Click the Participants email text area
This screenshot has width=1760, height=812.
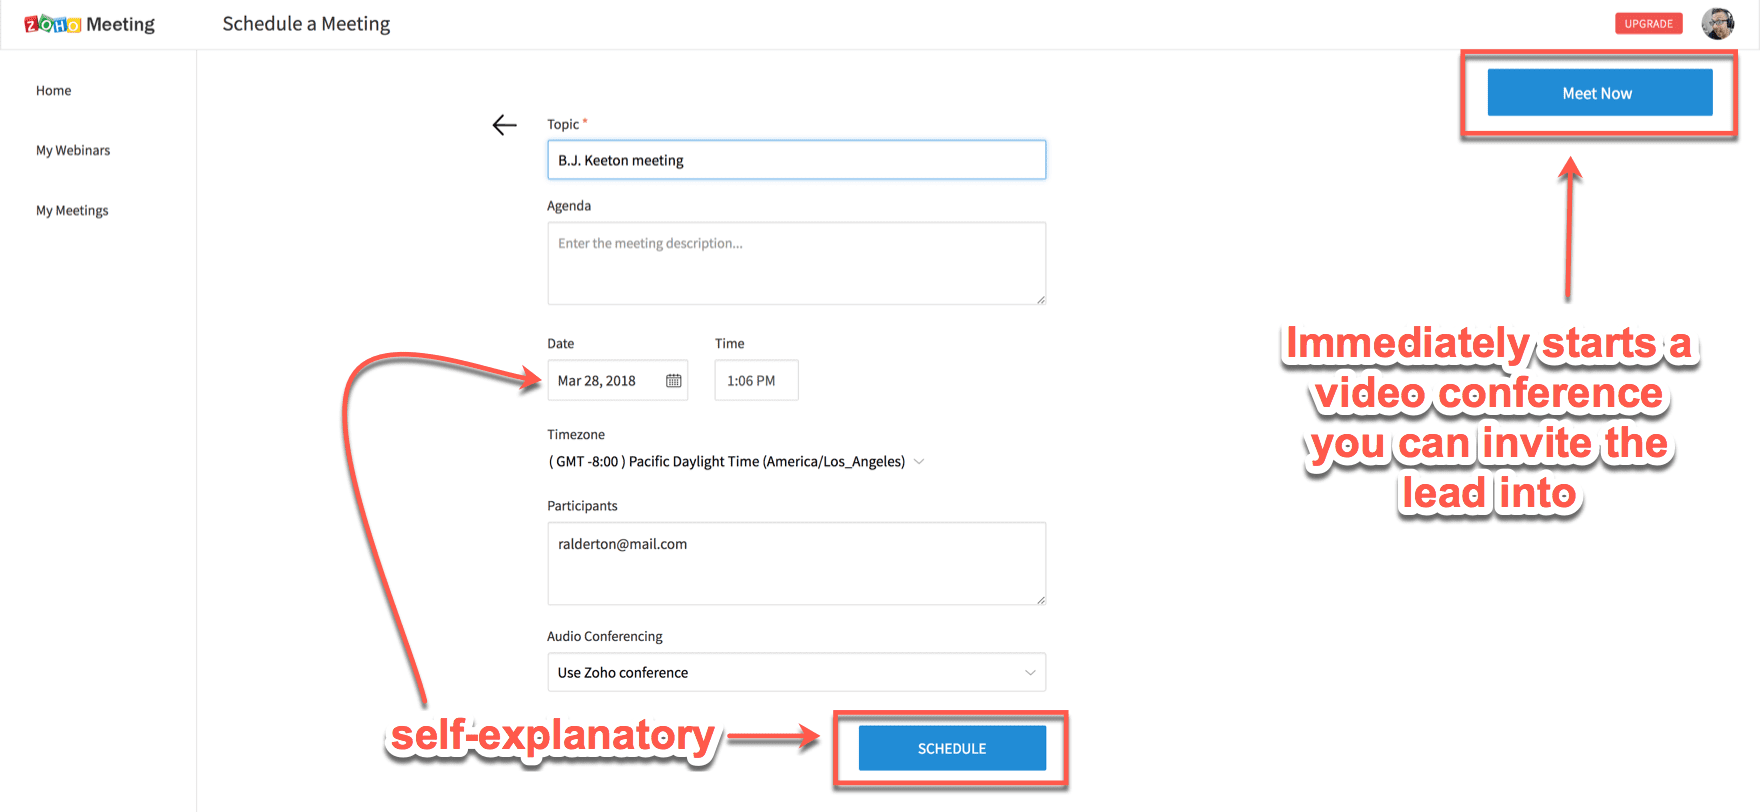[x=796, y=563]
